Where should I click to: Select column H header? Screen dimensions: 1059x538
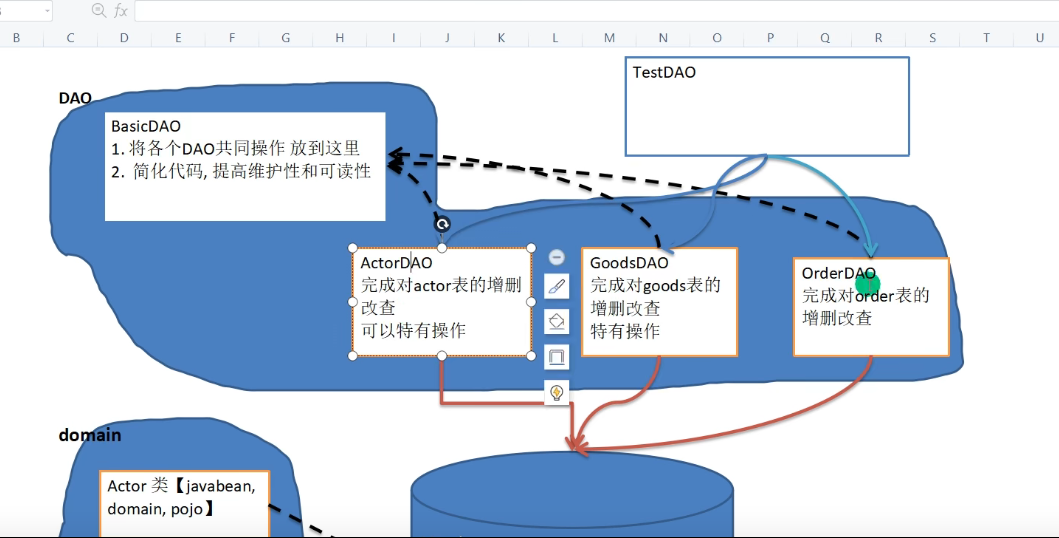pyautogui.click(x=340, y=38)
